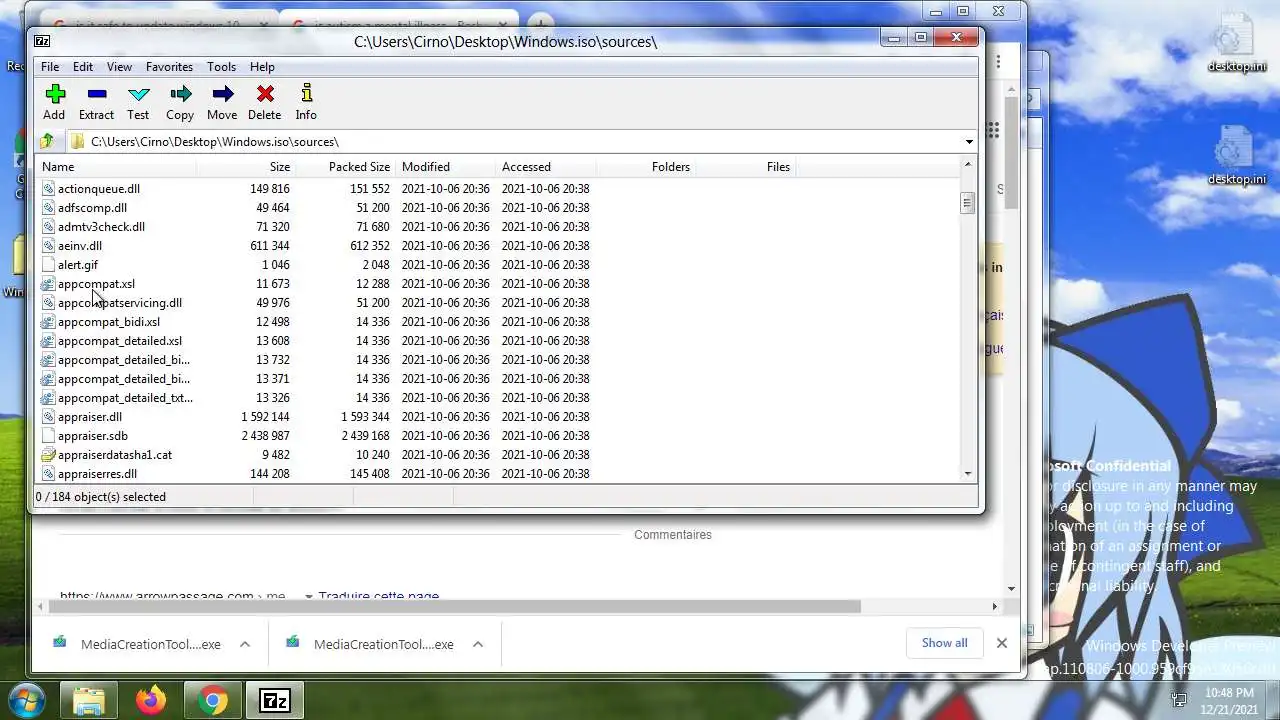Click the 7z logo in title bar
Viewport: 1280px width, 720px height.
point(42,41)
